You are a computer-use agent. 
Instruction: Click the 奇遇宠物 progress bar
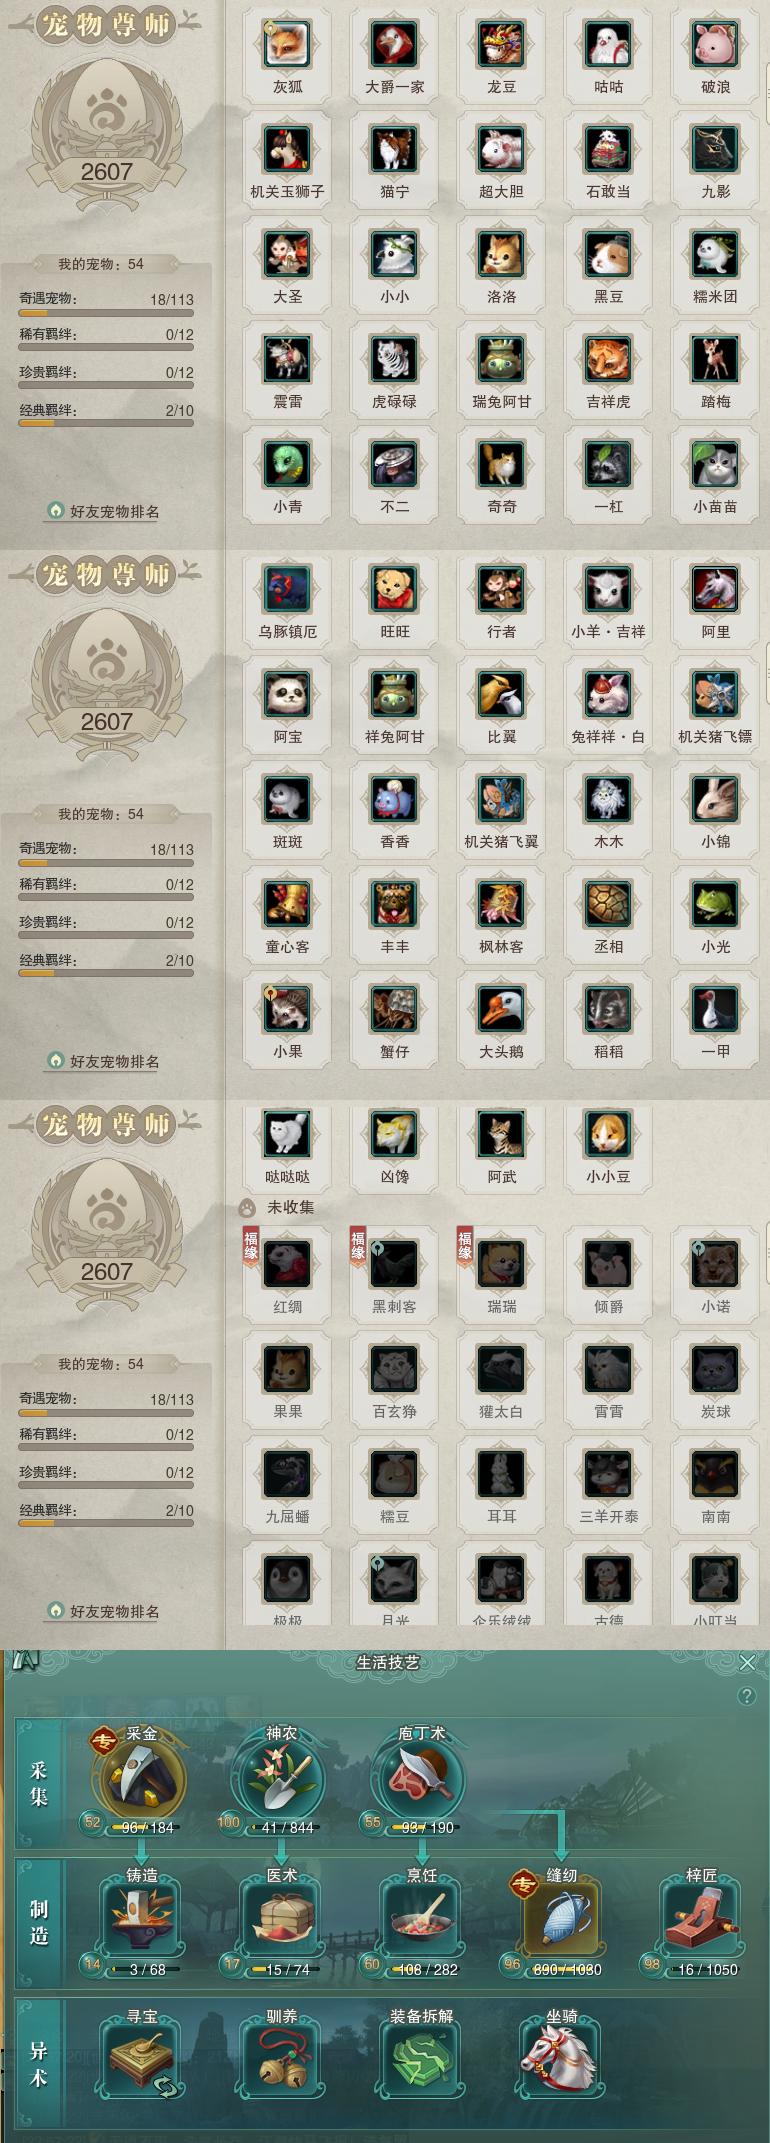(106, 313)
